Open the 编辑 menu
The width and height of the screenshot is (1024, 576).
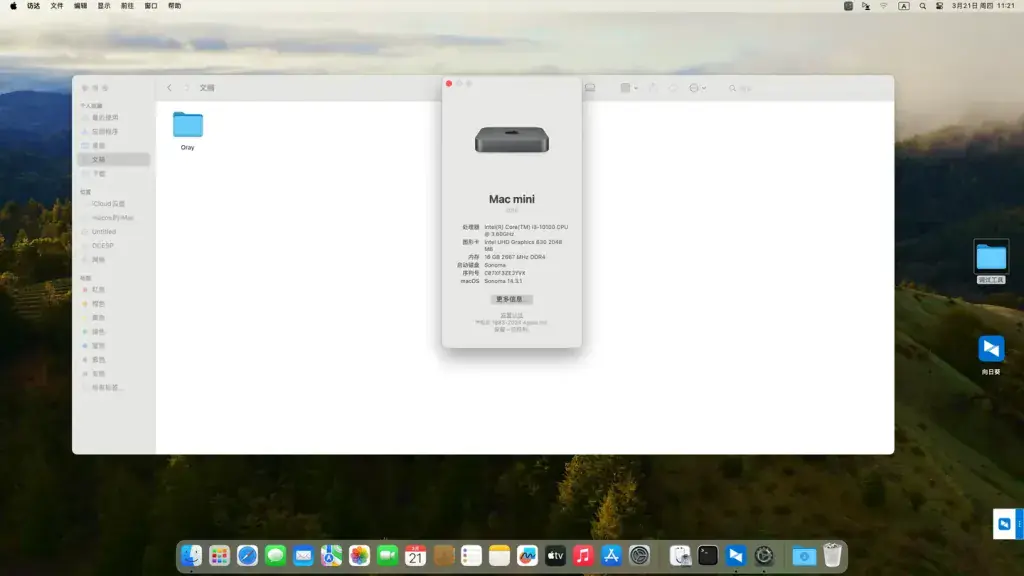pyautogui.click(x=80, y=6)
